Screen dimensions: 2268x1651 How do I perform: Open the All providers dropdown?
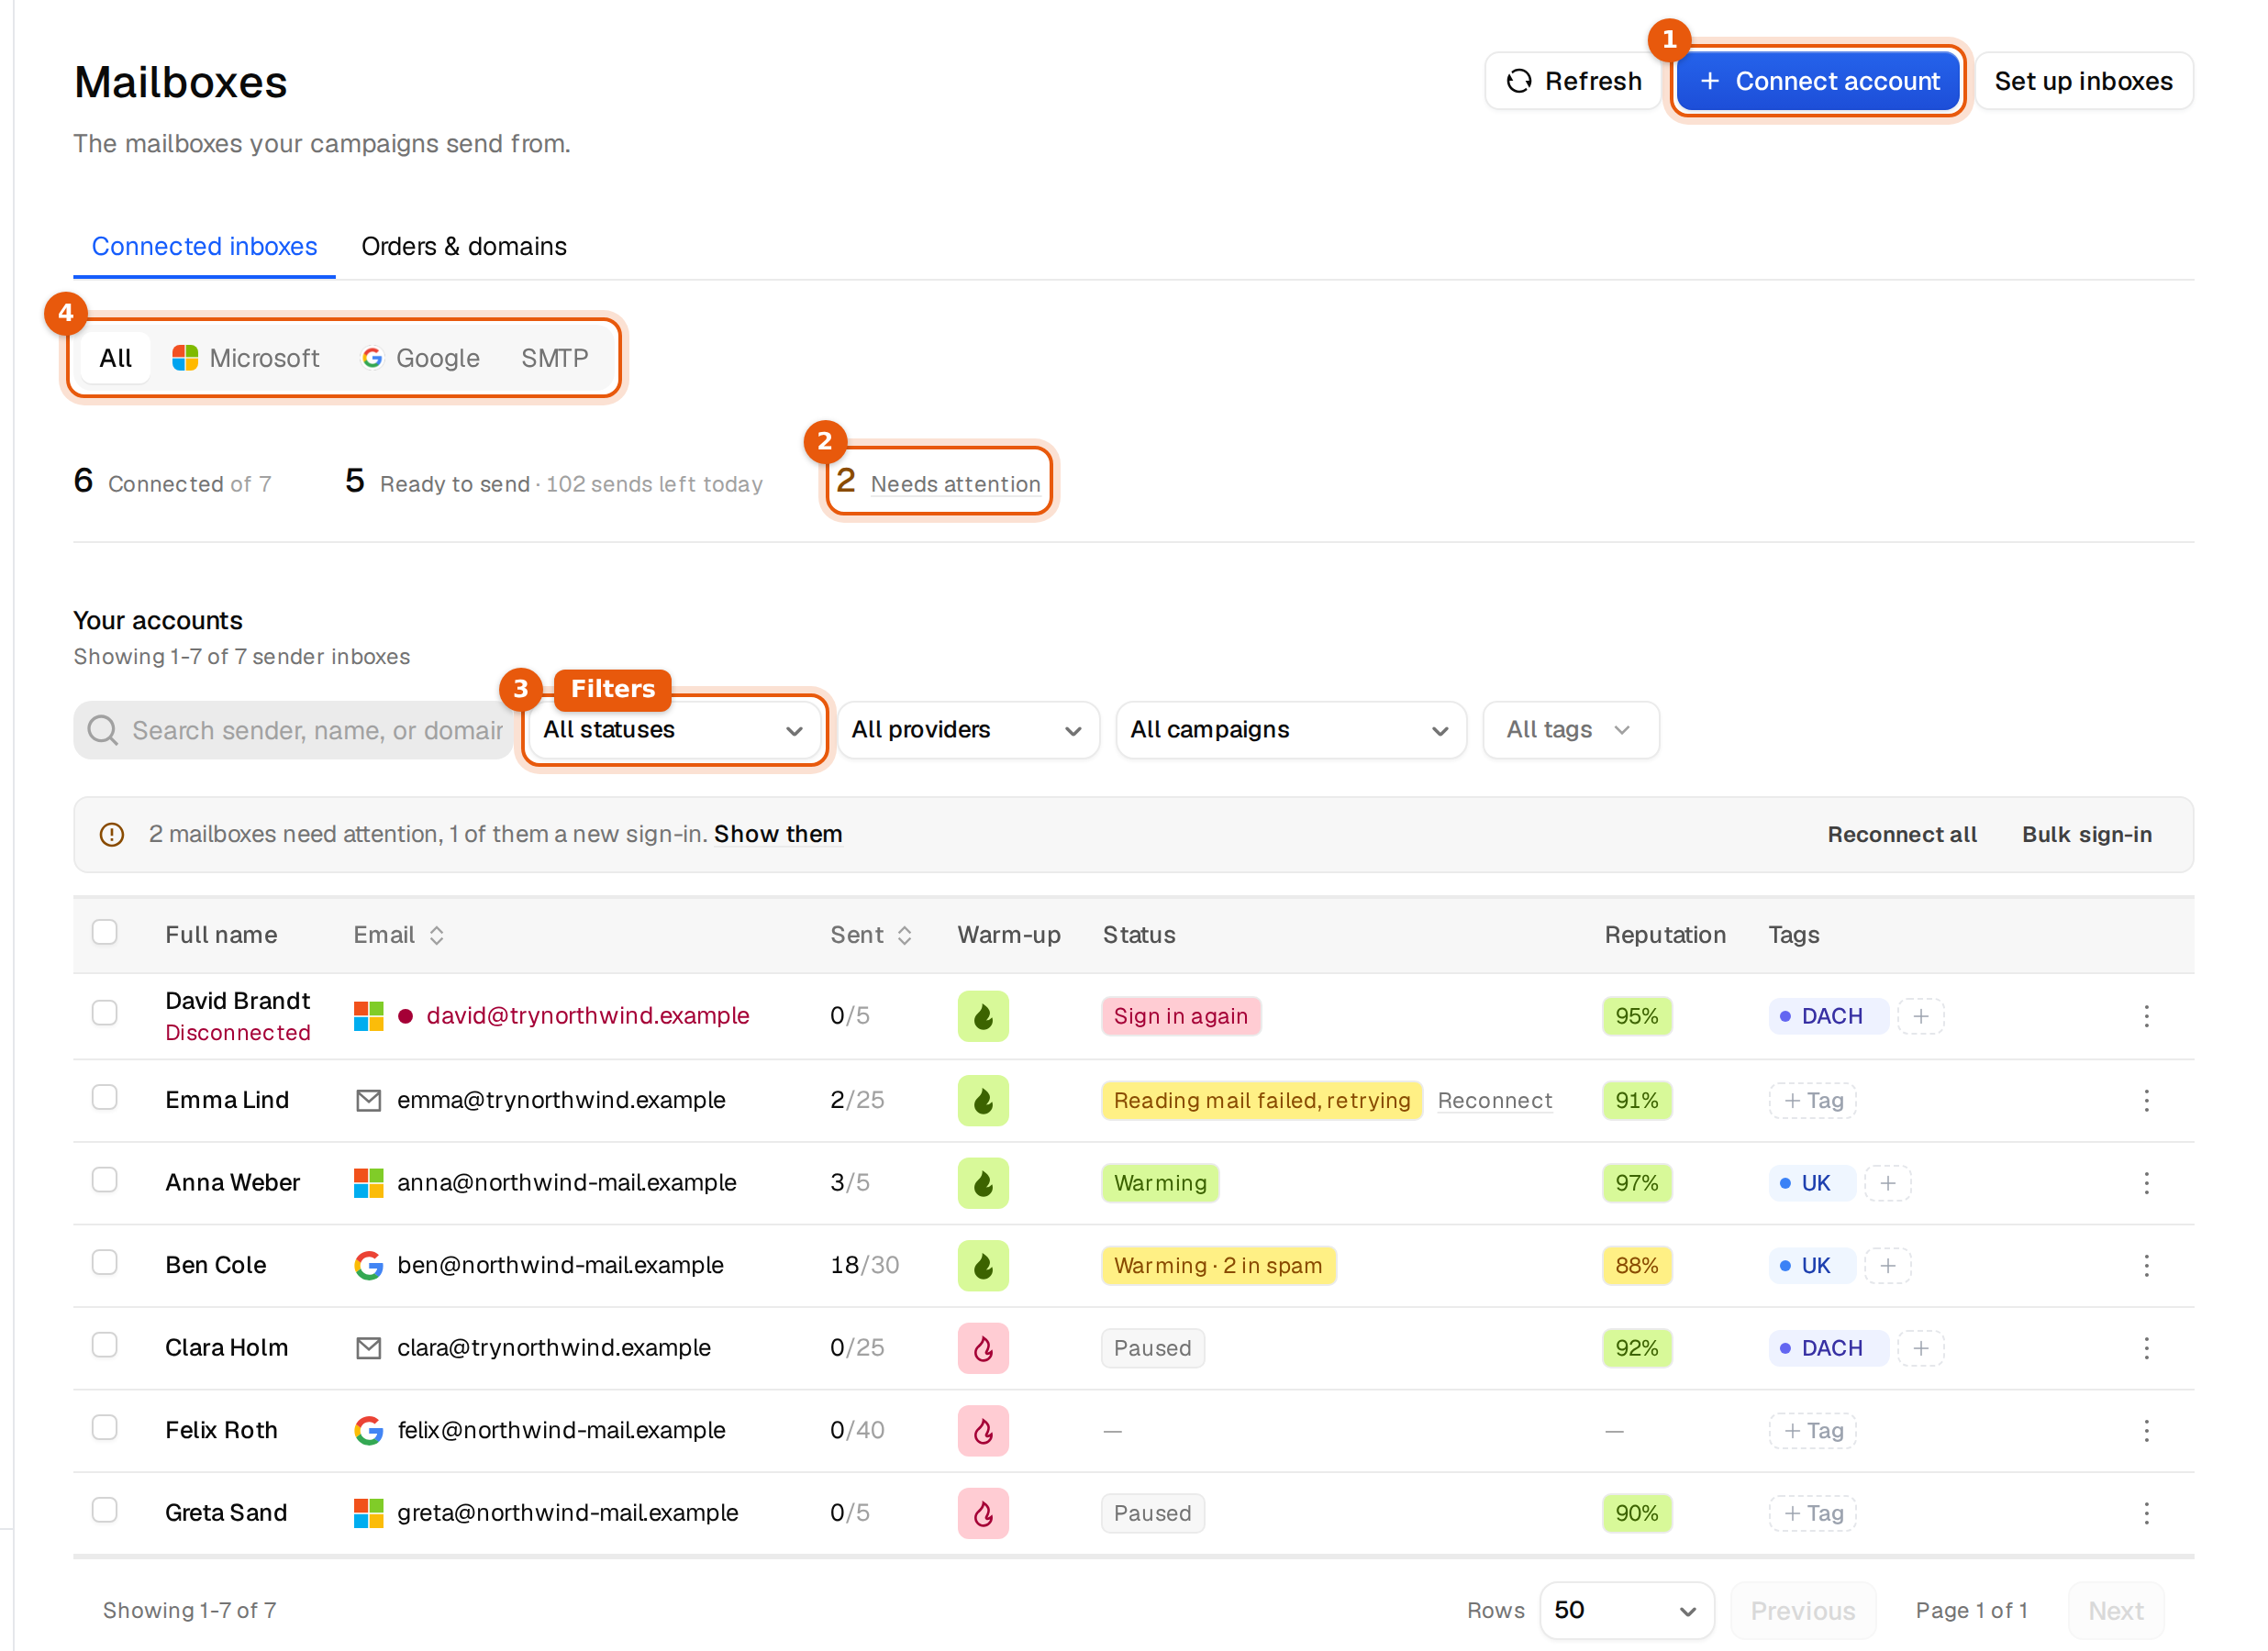pos(968,730)
